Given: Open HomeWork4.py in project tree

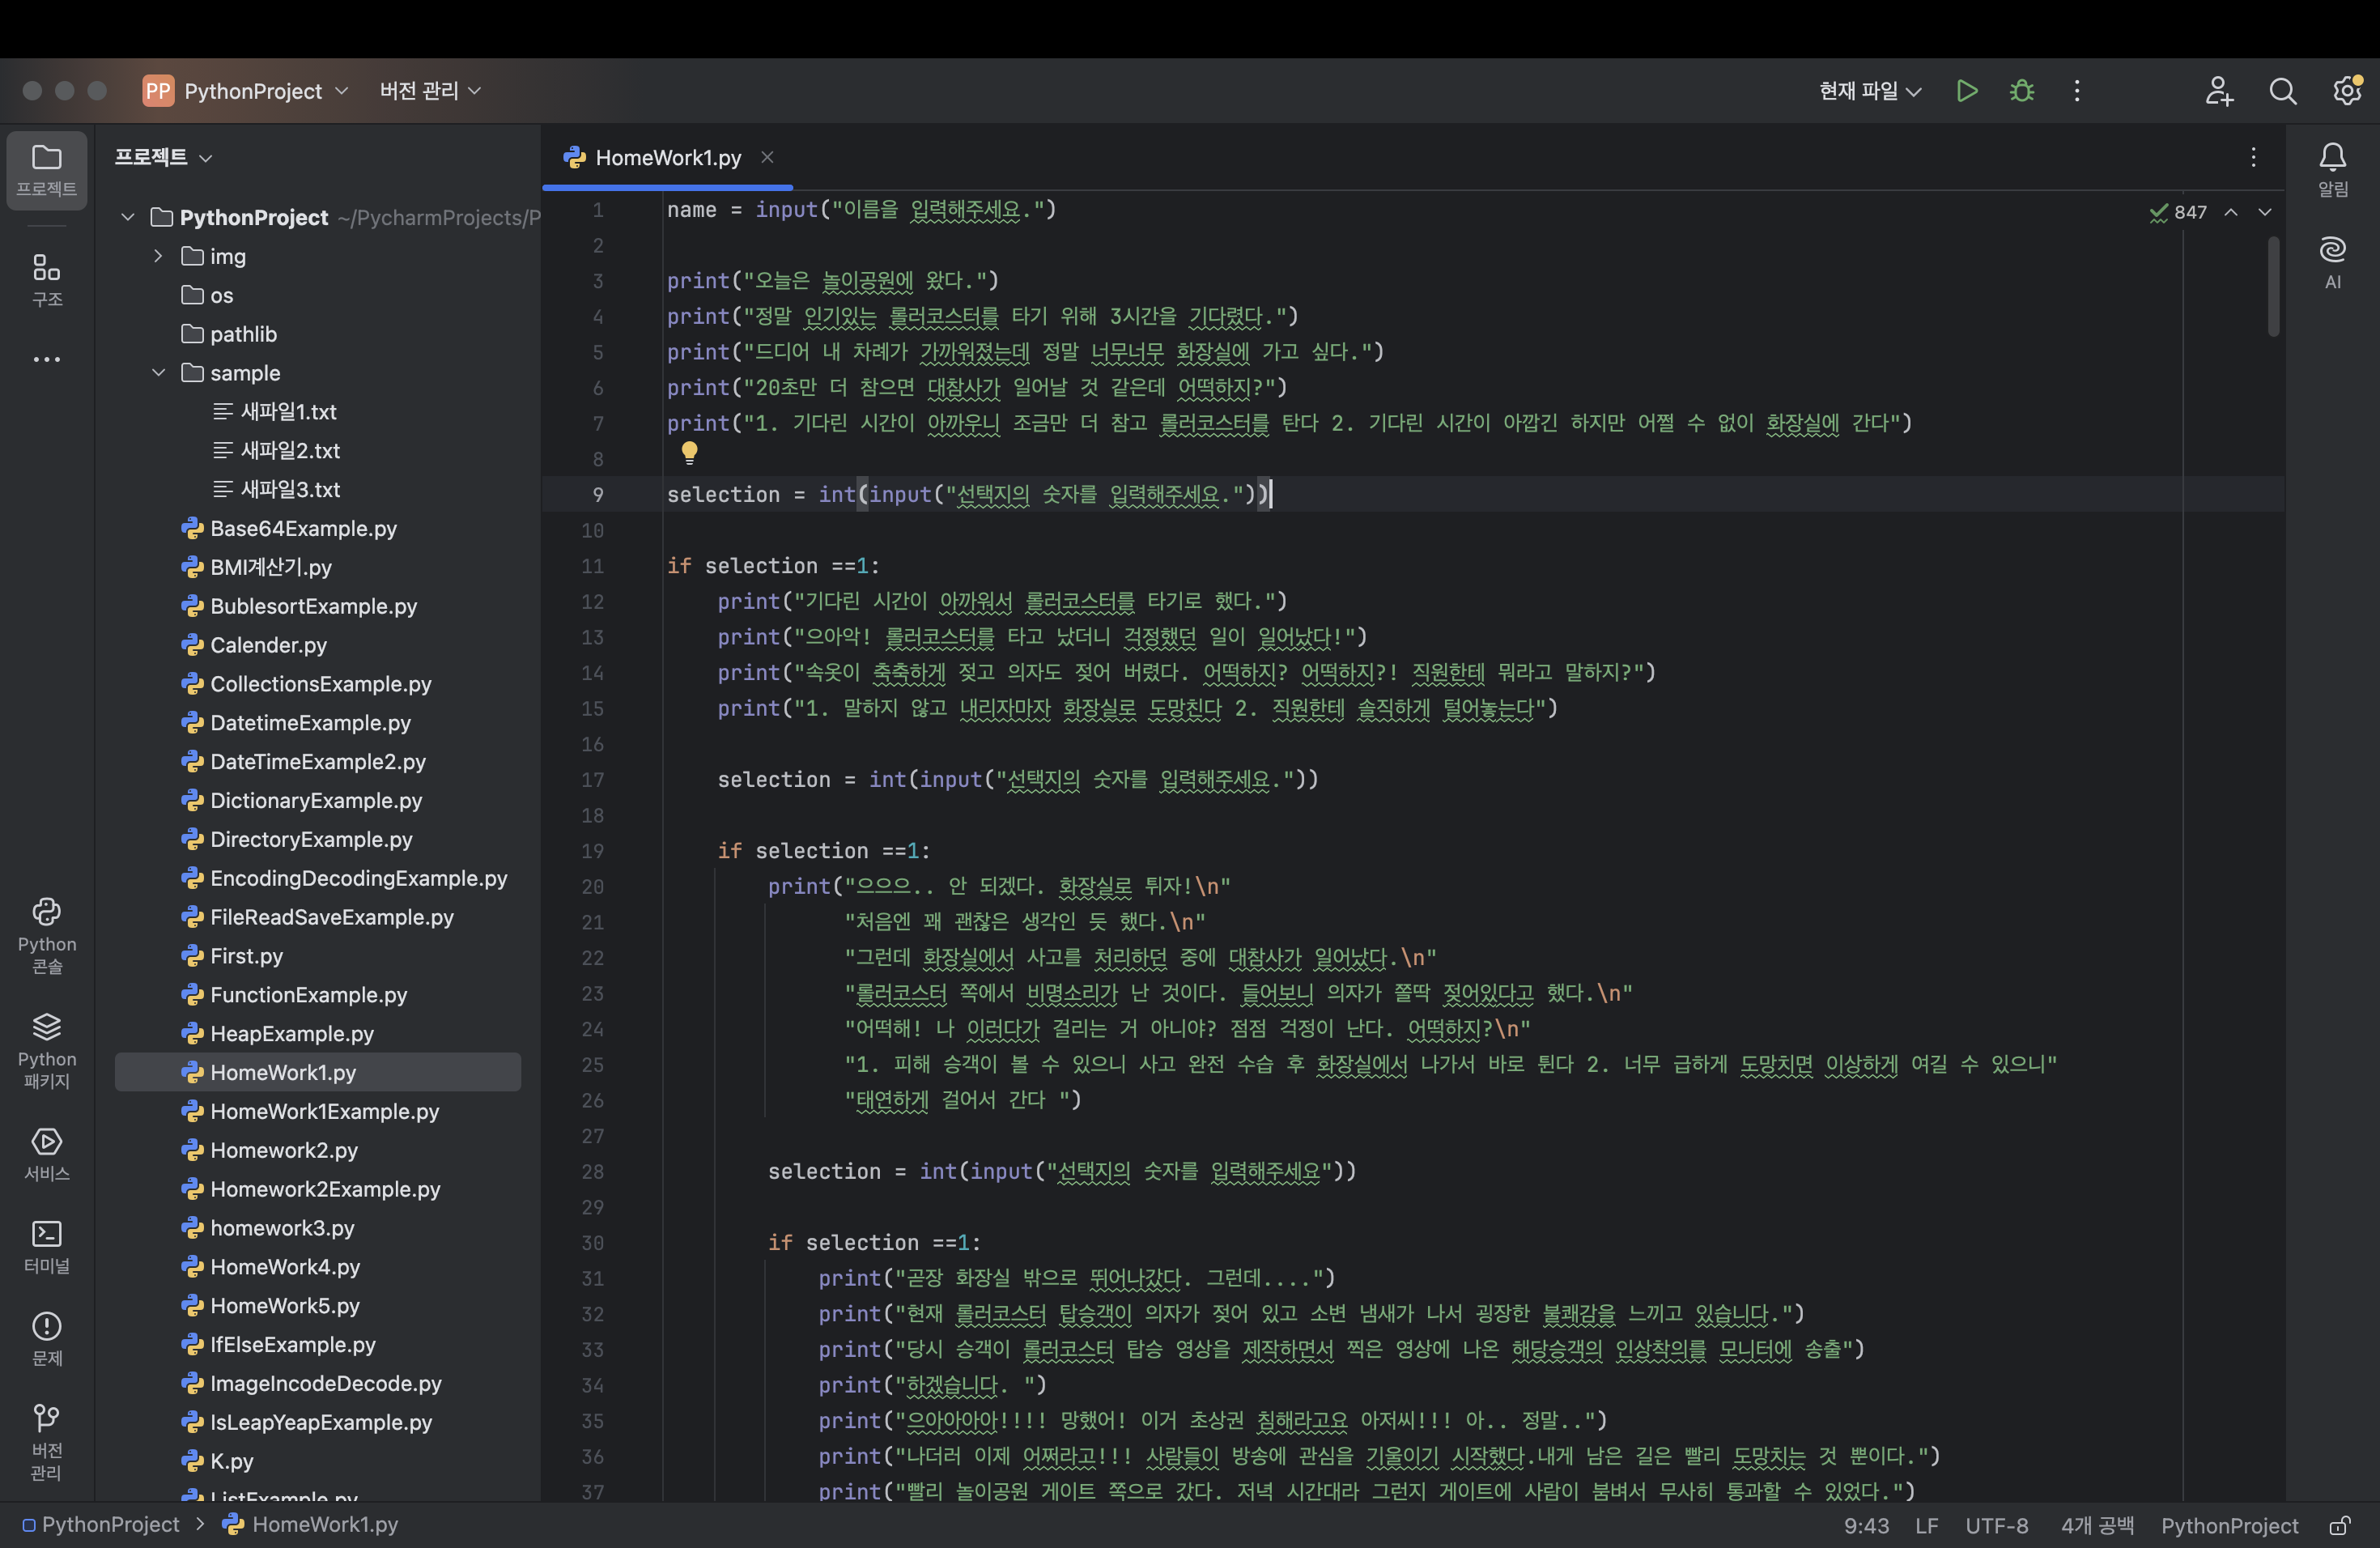Looking at the screenshot, I should point(284,1267).
